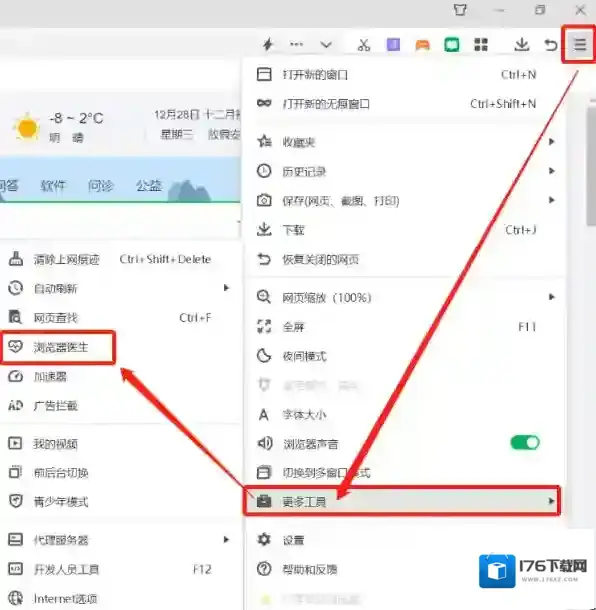Select 全屏 menu entry
Image resolution: width=596 pixels, height=610 pixels.
click(404, 327)
